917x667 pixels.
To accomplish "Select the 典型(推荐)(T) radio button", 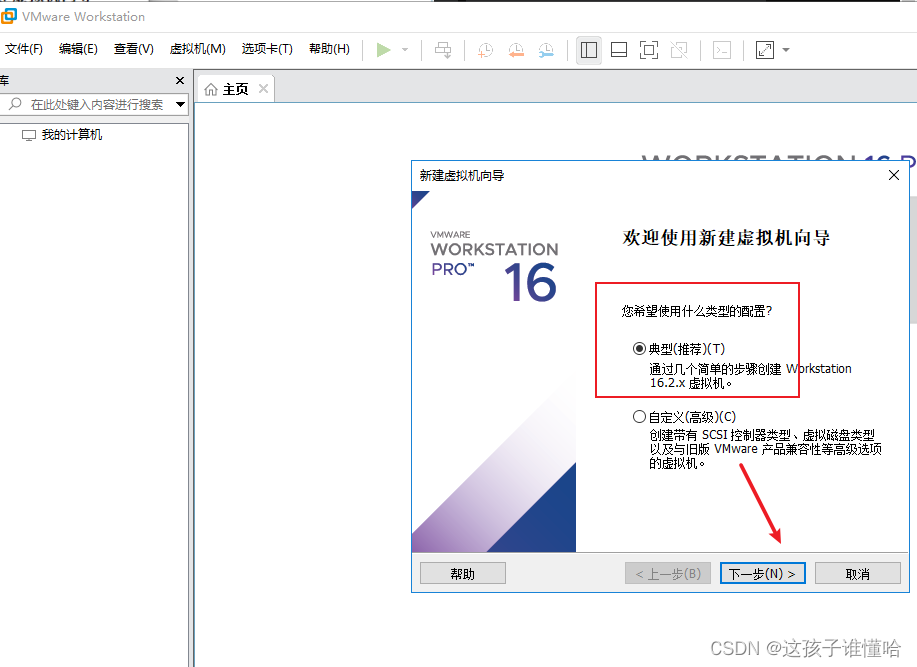I will pyautogui.click(x=639, y=349).
